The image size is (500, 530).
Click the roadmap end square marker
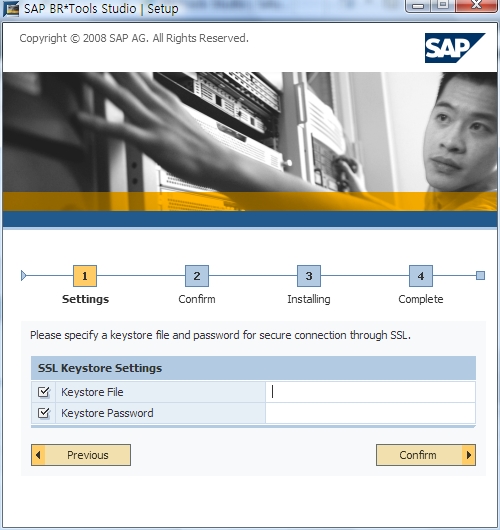tap(480, 275)
